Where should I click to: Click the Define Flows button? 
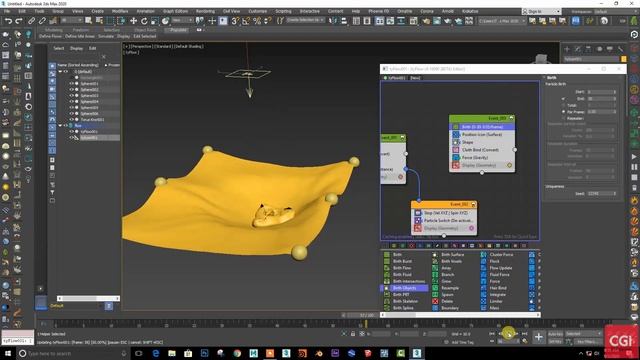coord(51,36)
